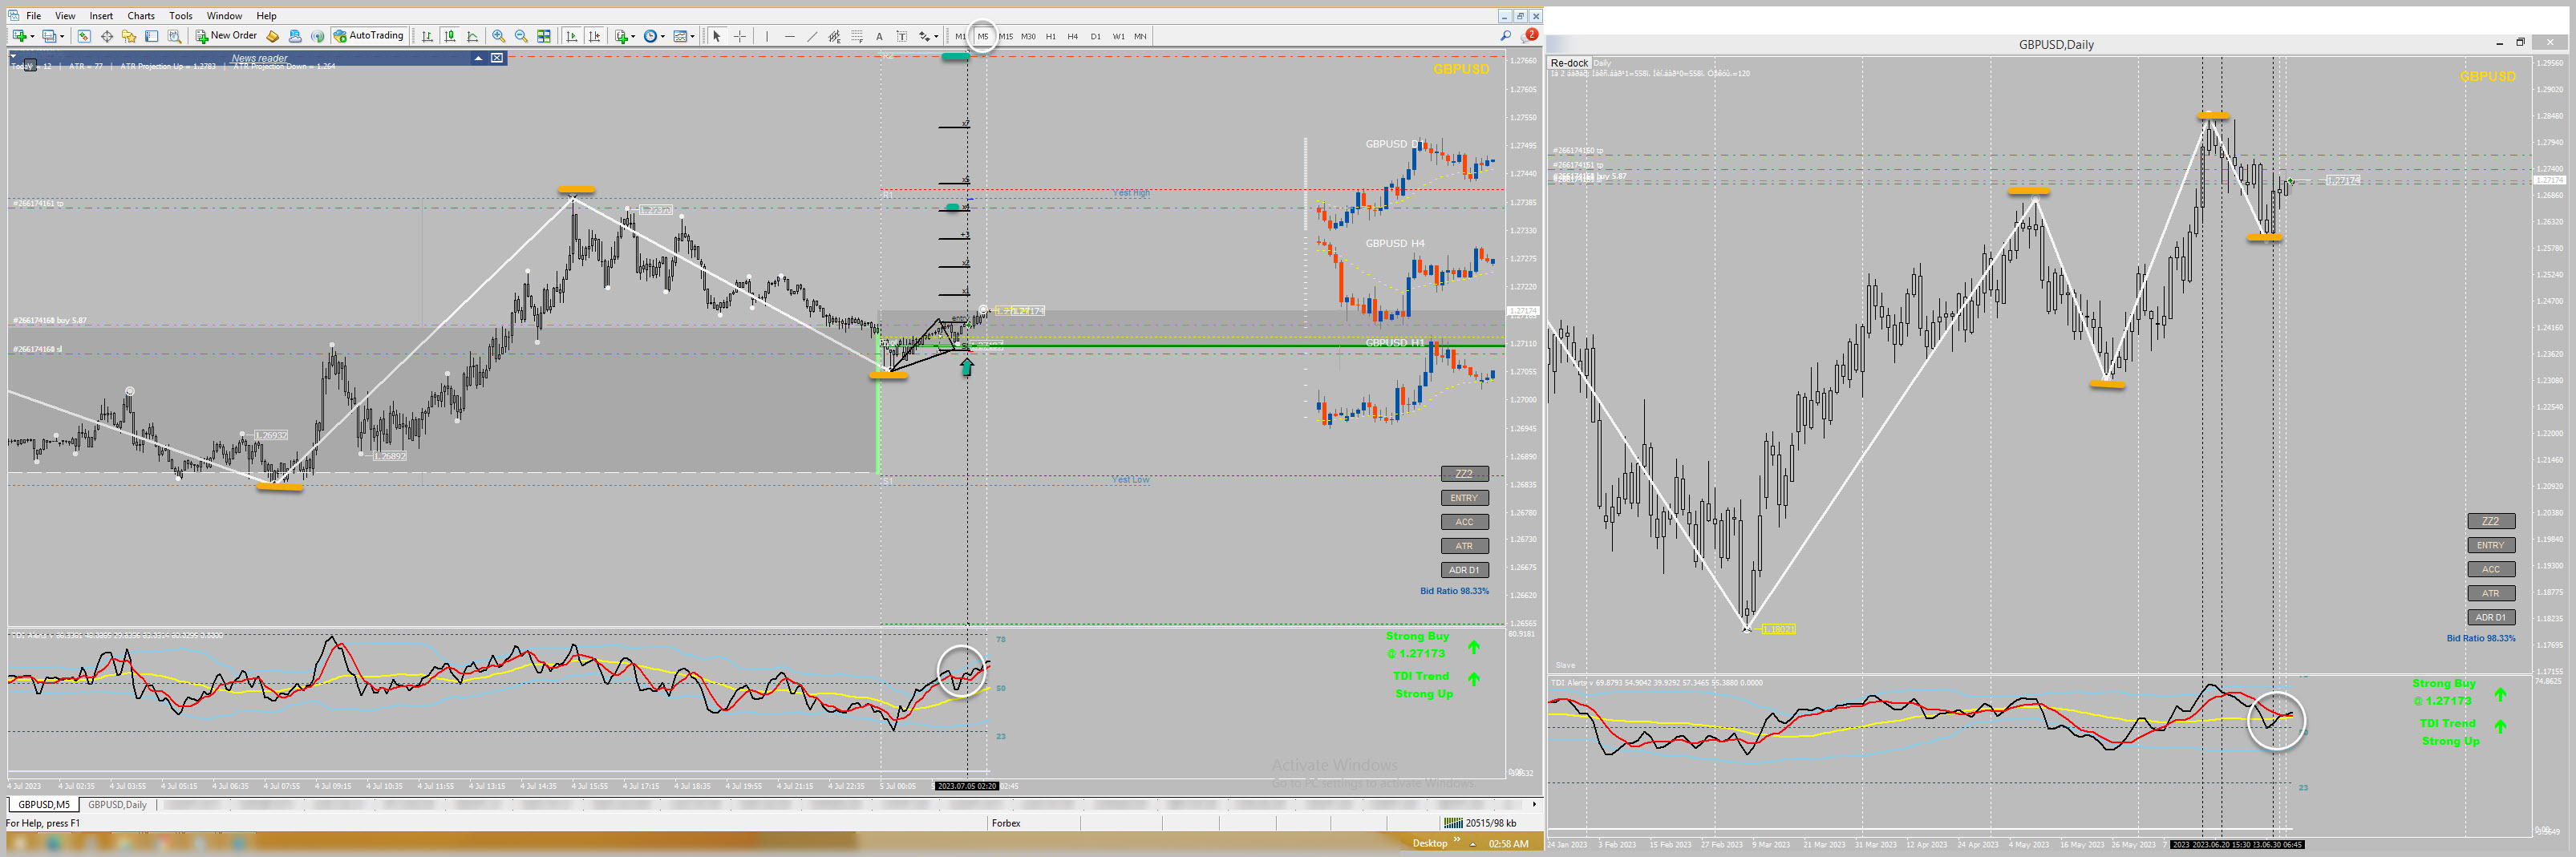Click the New Order button
This screenshot has width=2576, height=857.
click(x=226, y=36)
